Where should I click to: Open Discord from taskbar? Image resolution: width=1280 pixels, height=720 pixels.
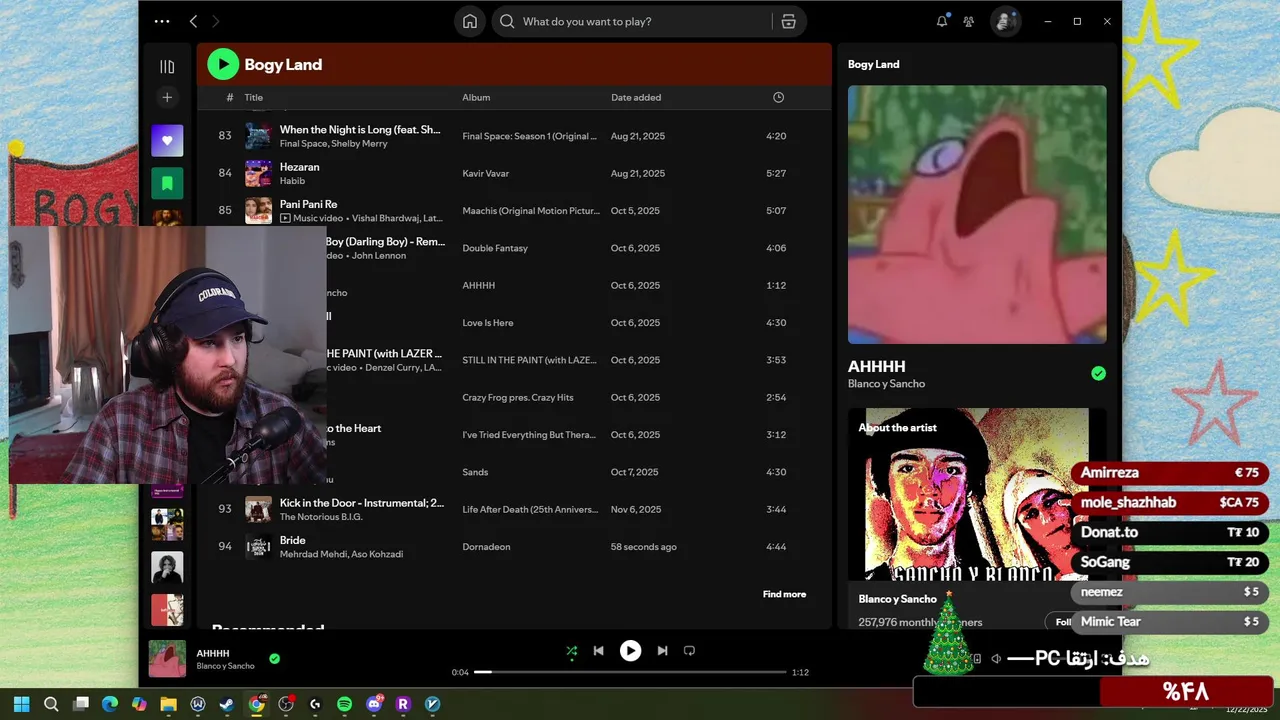click(374, 704)
